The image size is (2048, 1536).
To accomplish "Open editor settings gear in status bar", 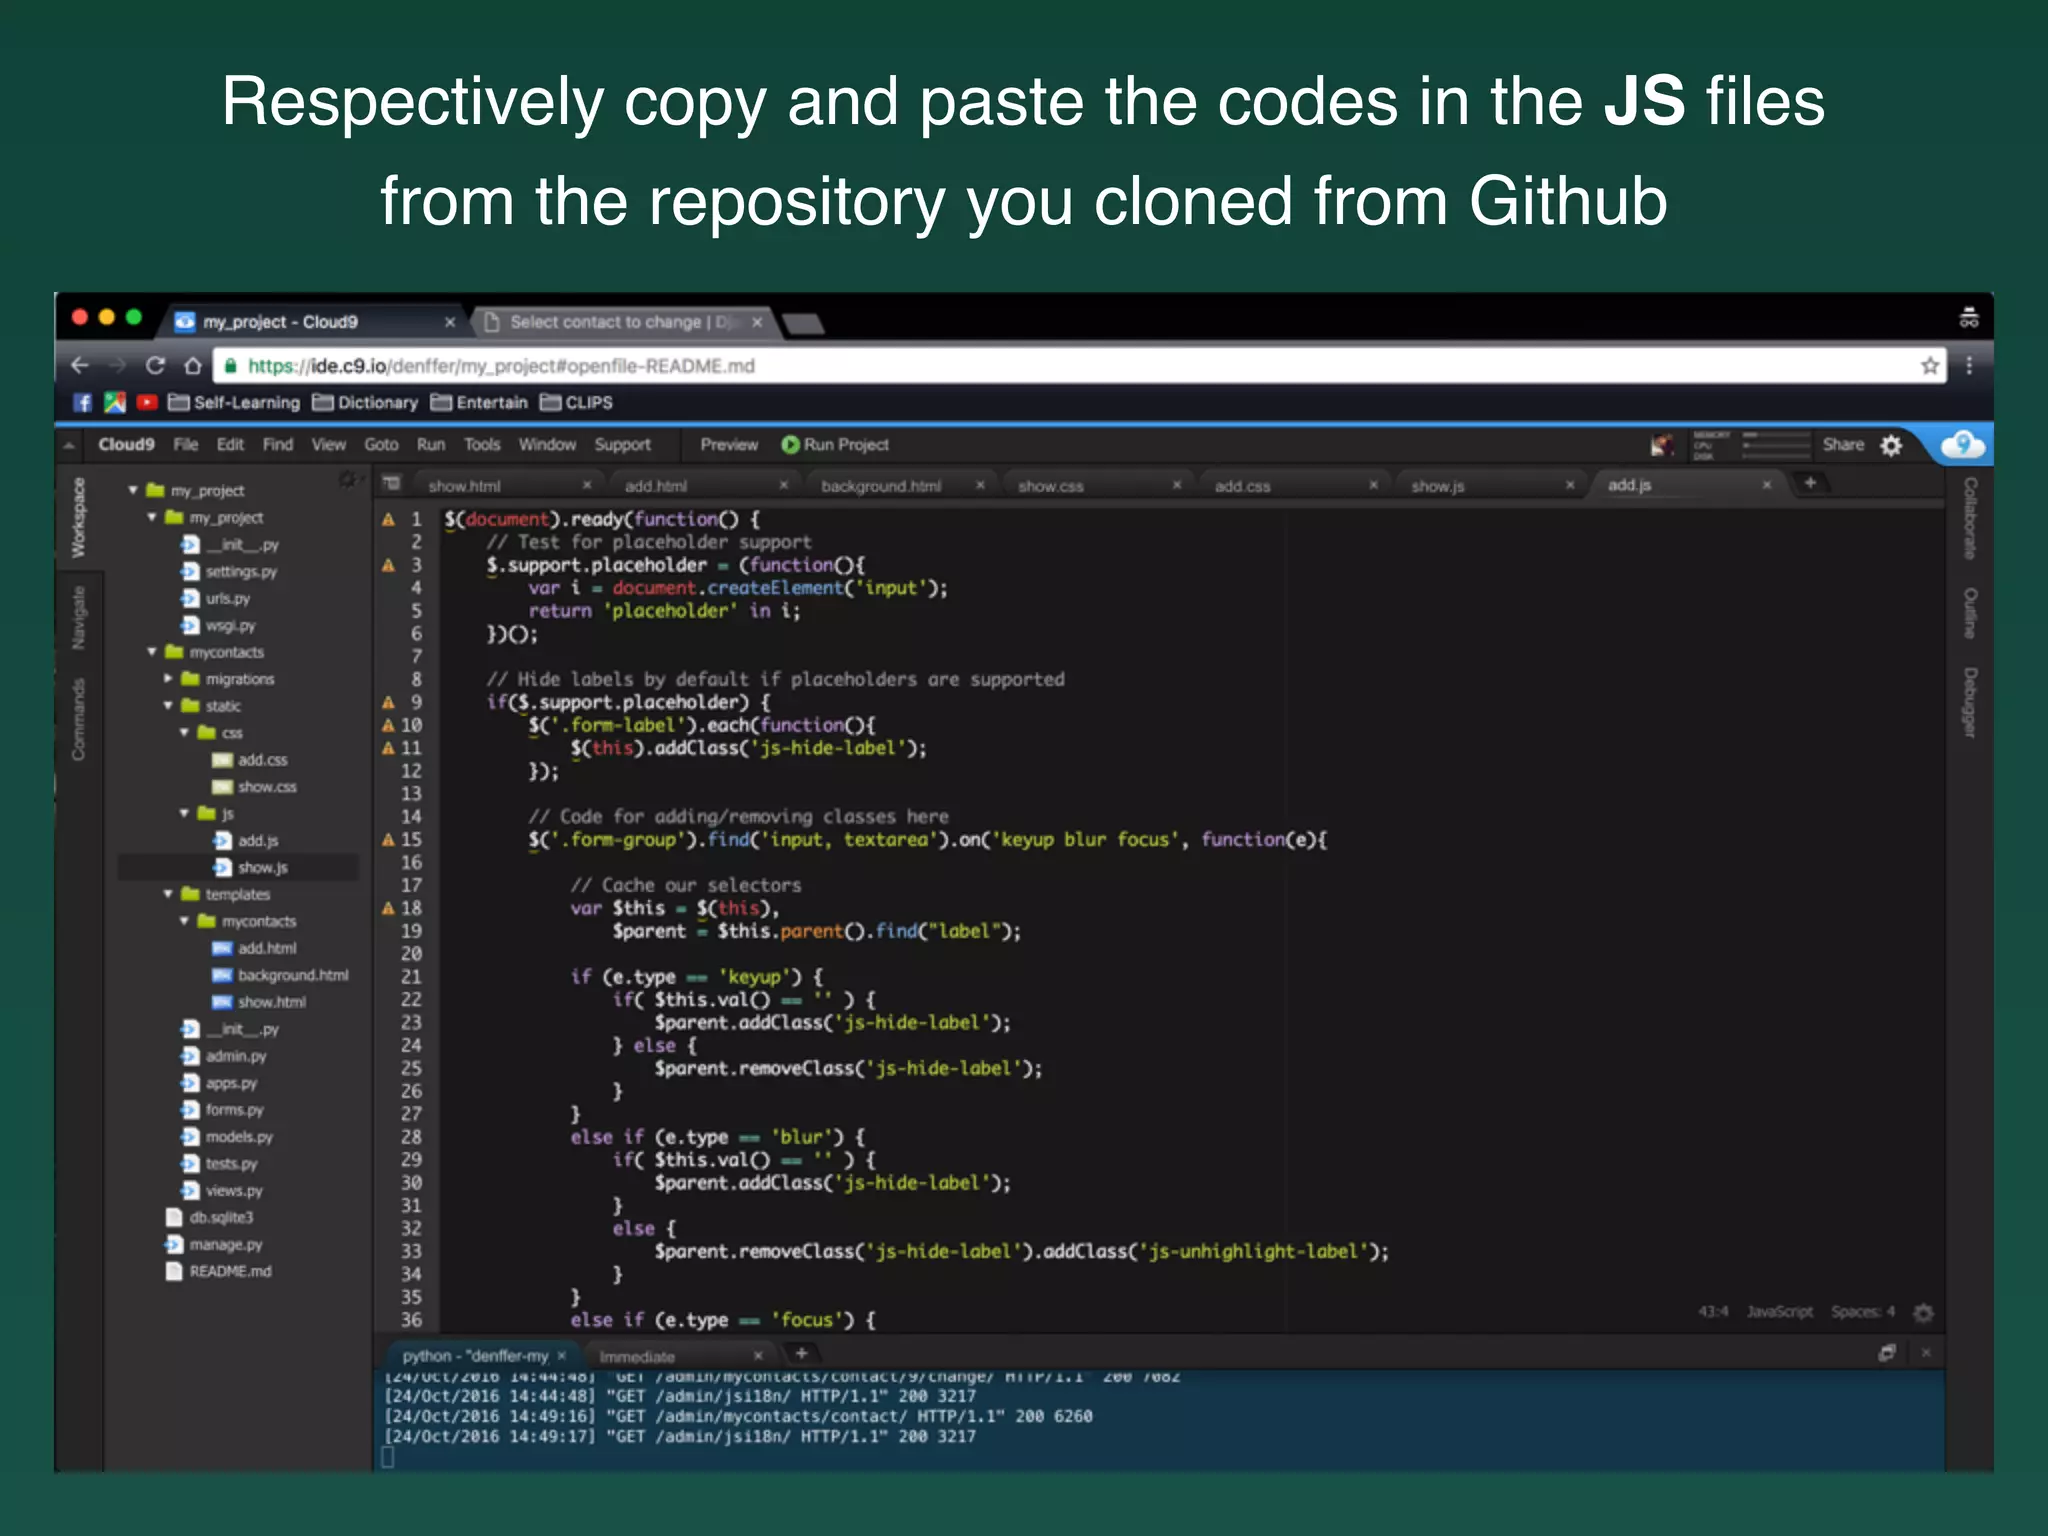I will click(x=1923, y=1312).
